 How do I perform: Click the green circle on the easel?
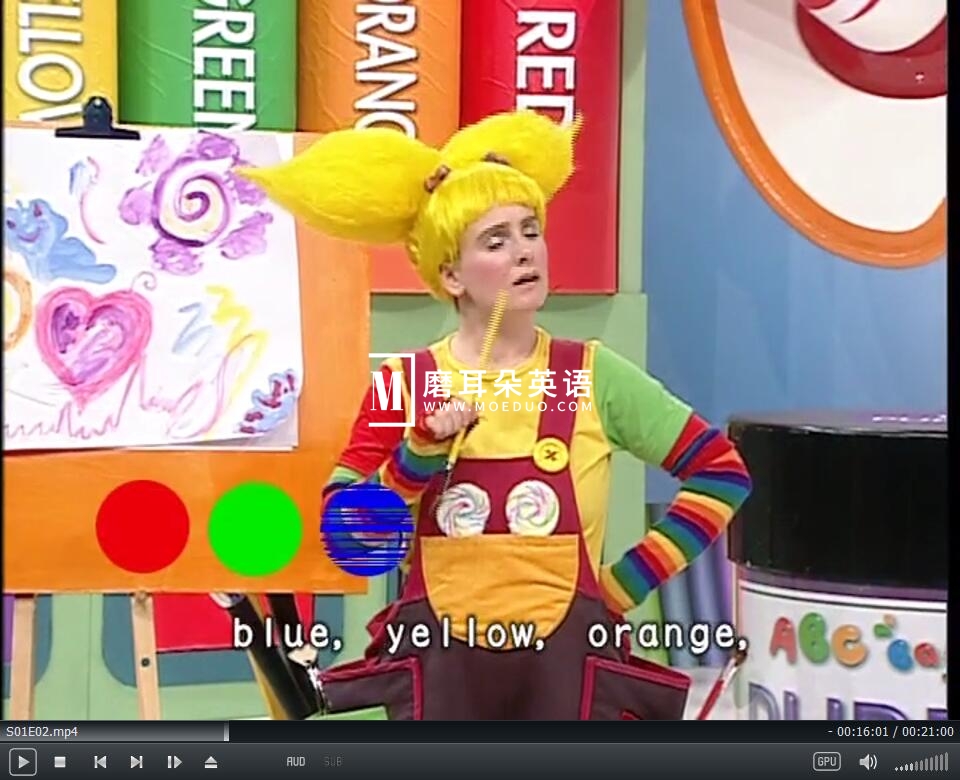[254, 528]
